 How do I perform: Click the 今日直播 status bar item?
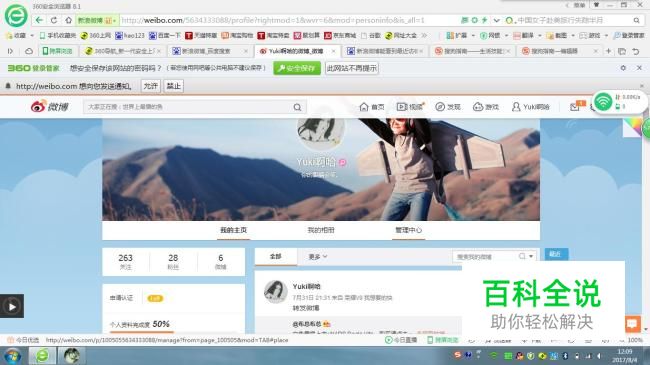(401, 340)
